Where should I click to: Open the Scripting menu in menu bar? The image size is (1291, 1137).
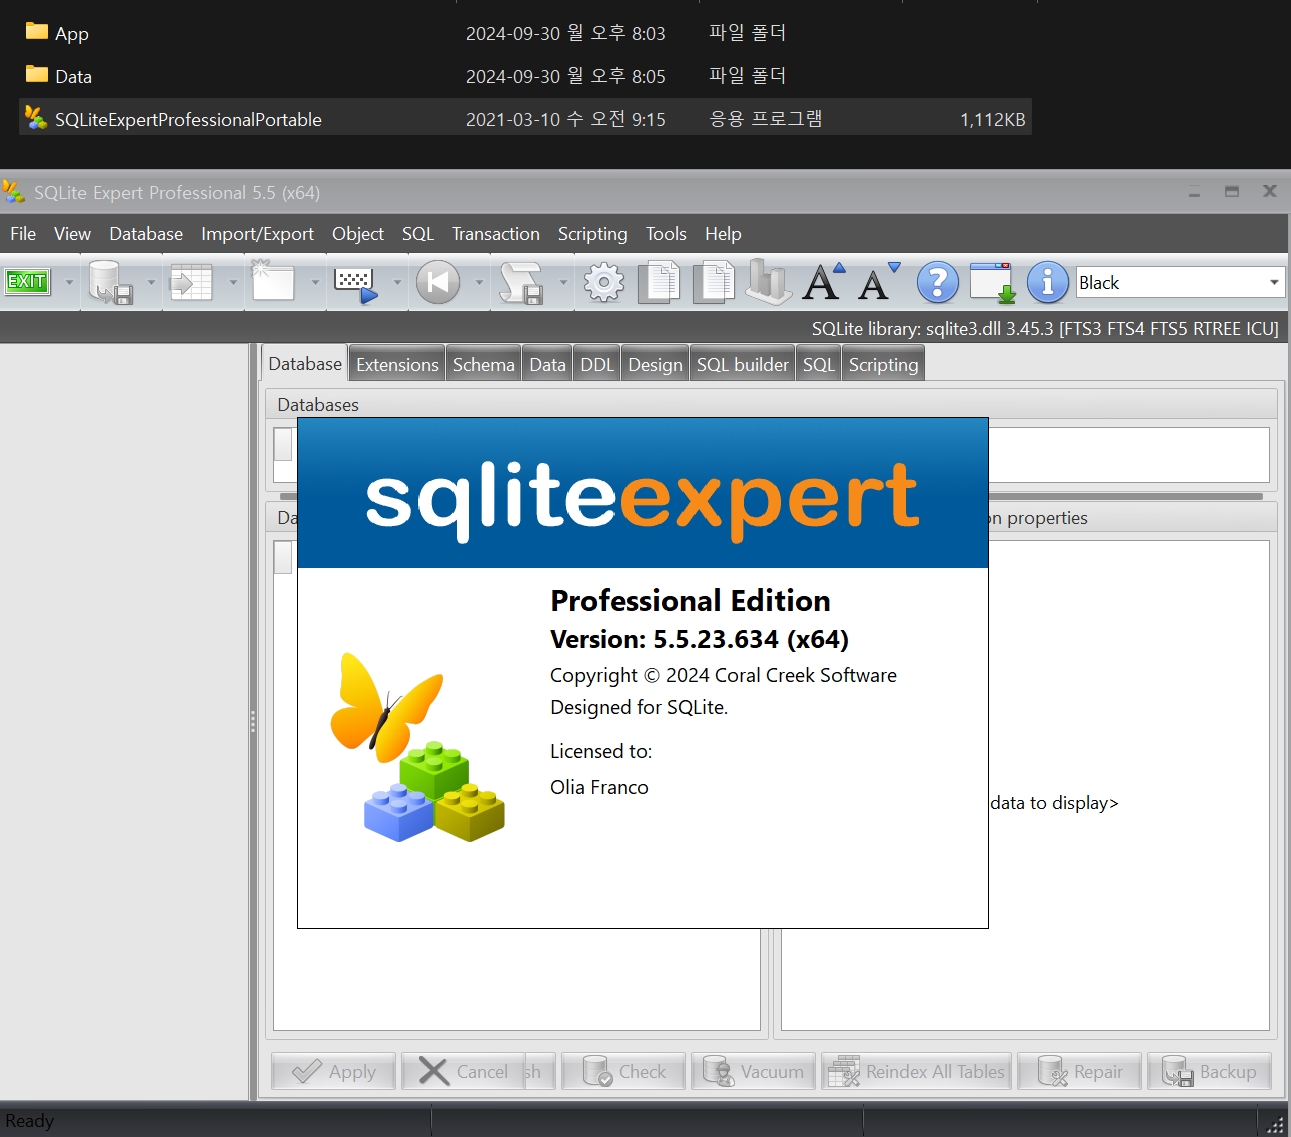pos(593,233)
